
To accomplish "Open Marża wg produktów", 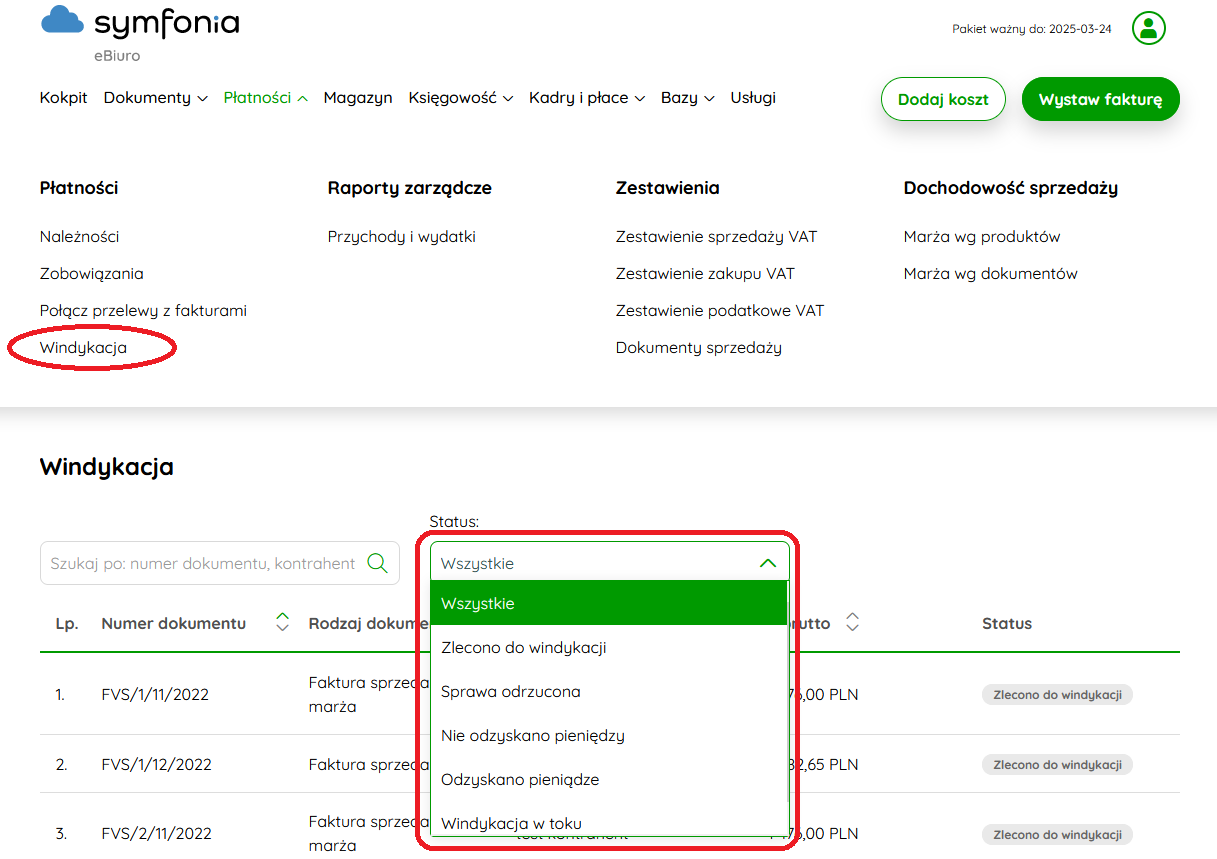I will 982,237.
